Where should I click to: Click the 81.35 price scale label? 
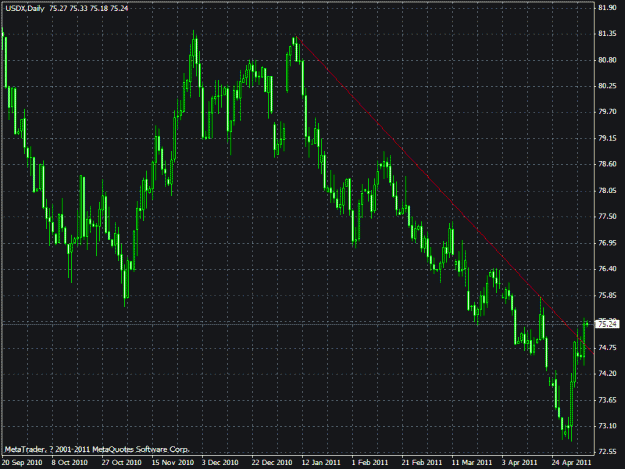[x=607, y=34]
